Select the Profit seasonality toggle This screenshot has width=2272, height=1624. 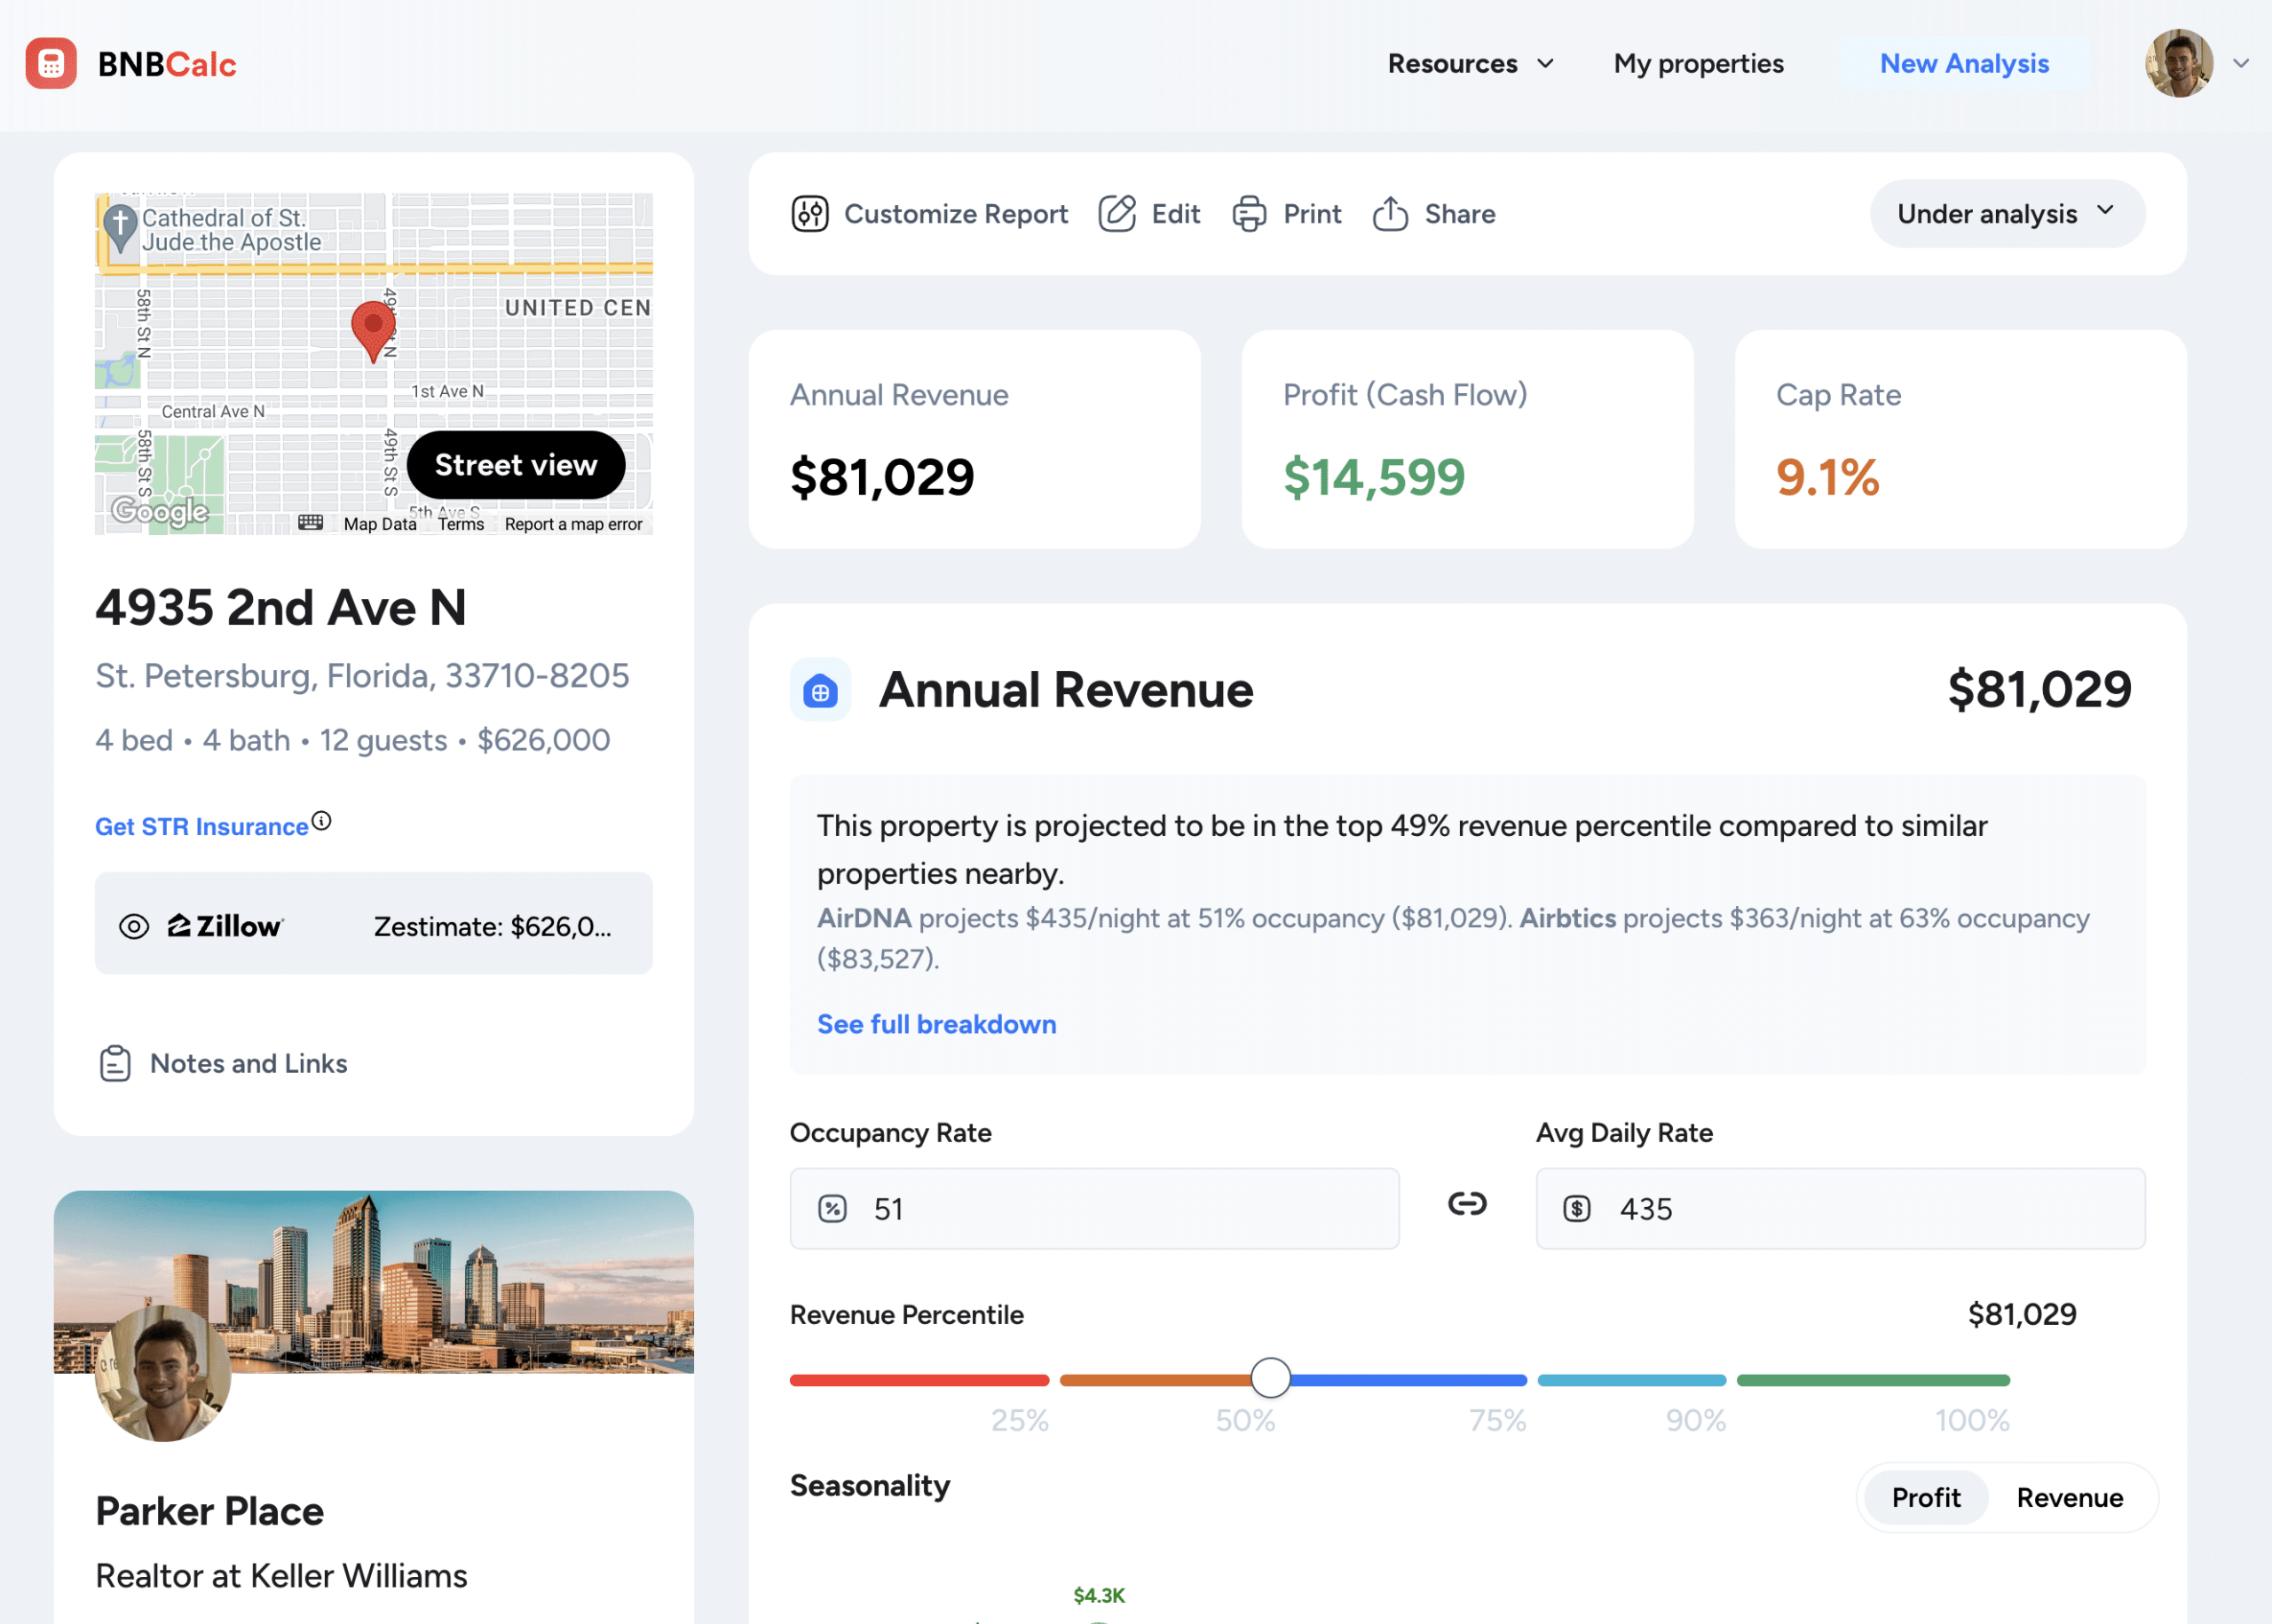[x=1924, y=1497]
